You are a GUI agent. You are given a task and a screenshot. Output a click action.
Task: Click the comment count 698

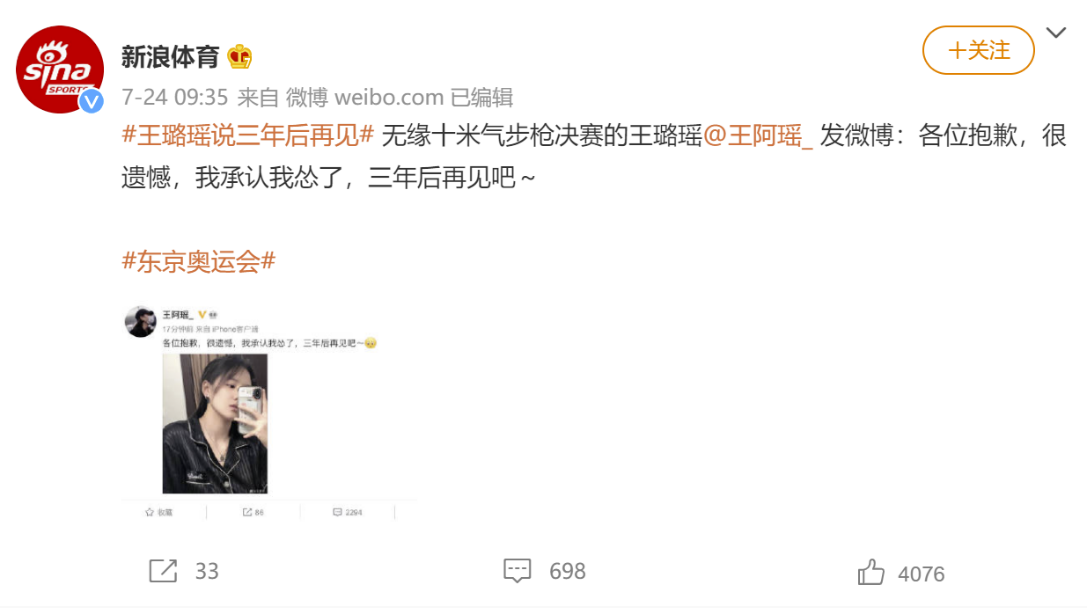click(x=568, y=571)
